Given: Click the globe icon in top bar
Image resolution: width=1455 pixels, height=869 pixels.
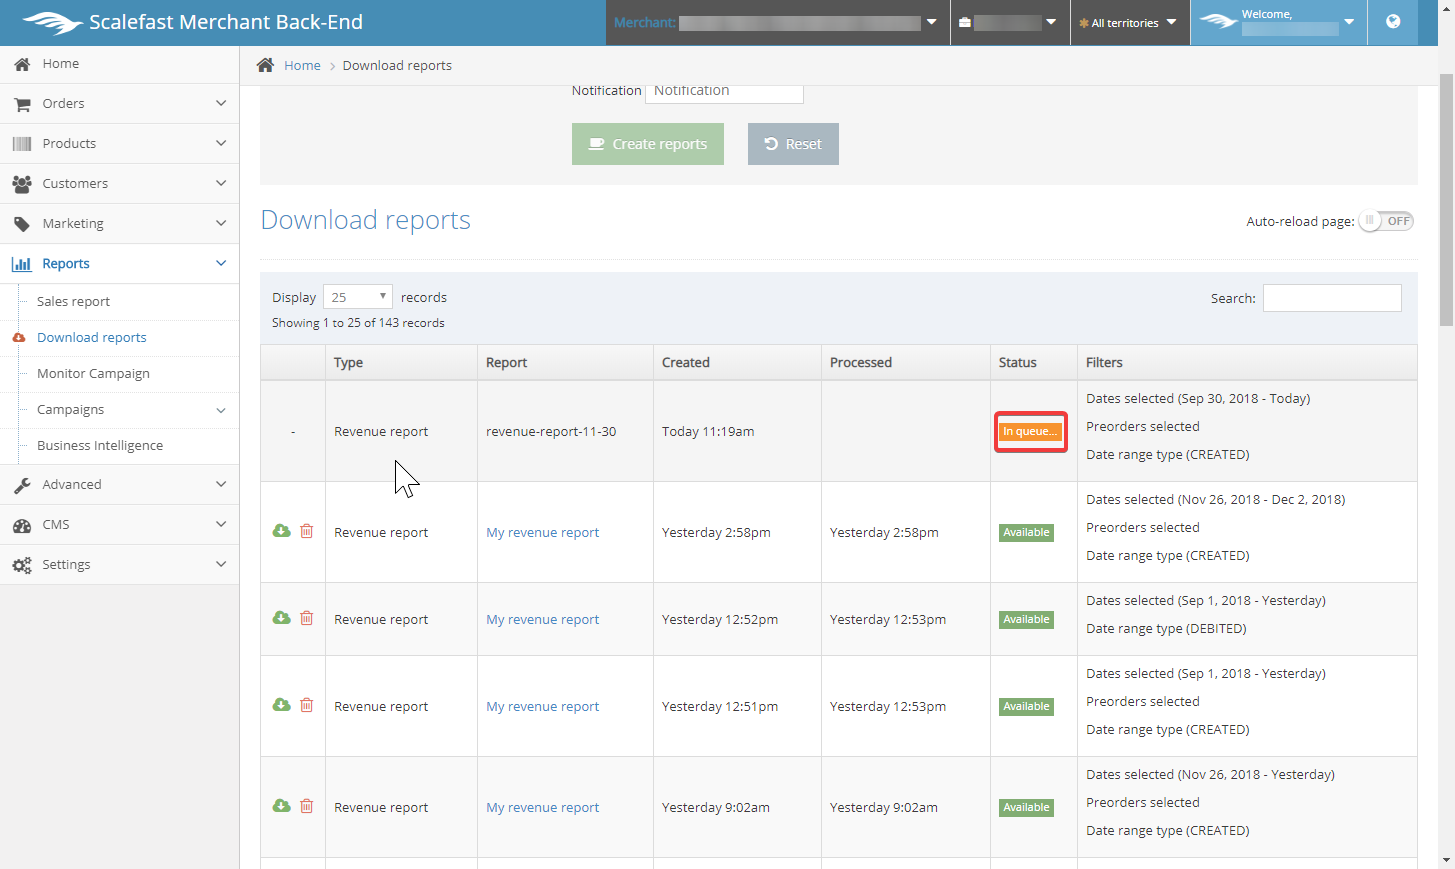Looking at the screenshot, I should click(x=1393, y=22).
